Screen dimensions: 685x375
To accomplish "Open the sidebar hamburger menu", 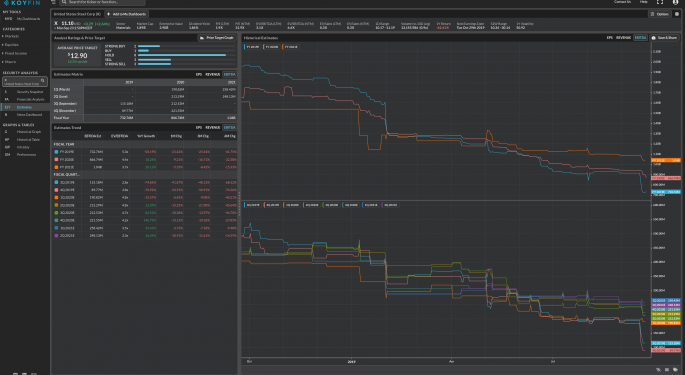I will point(53,2).
